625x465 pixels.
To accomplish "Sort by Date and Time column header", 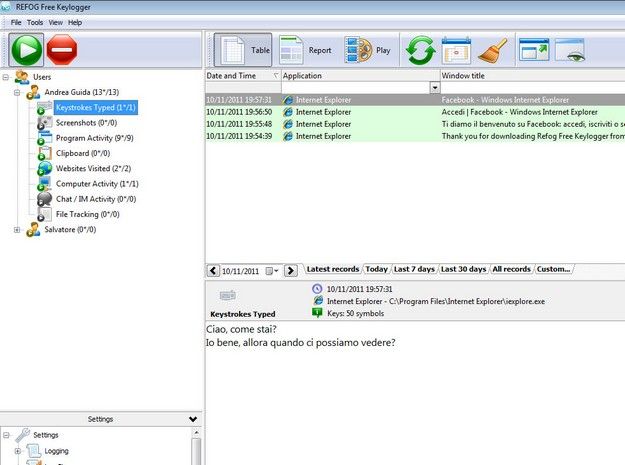I will pos(243,76).
